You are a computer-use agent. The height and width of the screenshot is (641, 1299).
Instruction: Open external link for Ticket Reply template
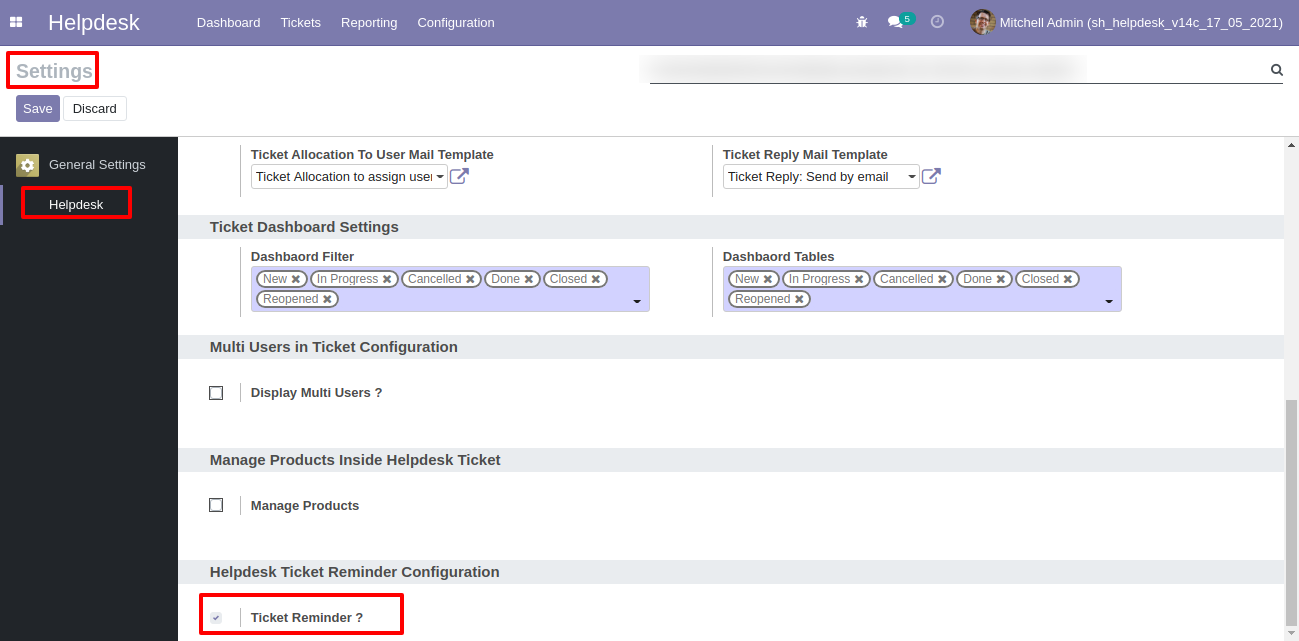click(x=931, y=177)
